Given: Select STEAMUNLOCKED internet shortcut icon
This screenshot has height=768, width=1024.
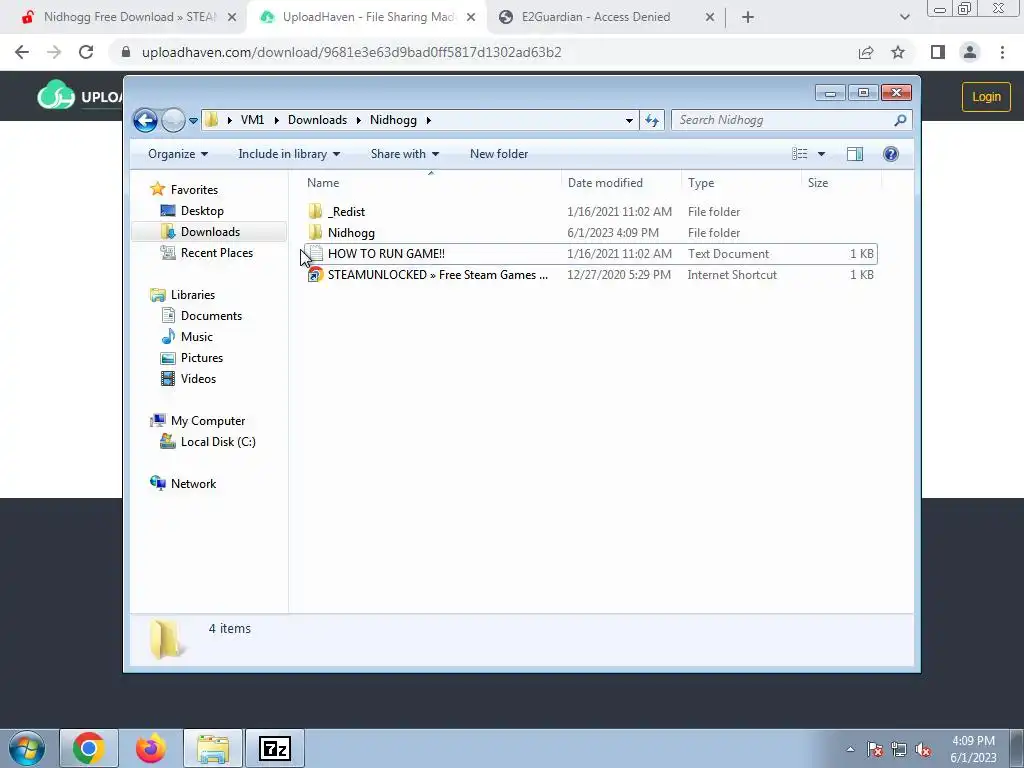Looking at the screenshot, I should pyautogui.click(x=315, y=275).
